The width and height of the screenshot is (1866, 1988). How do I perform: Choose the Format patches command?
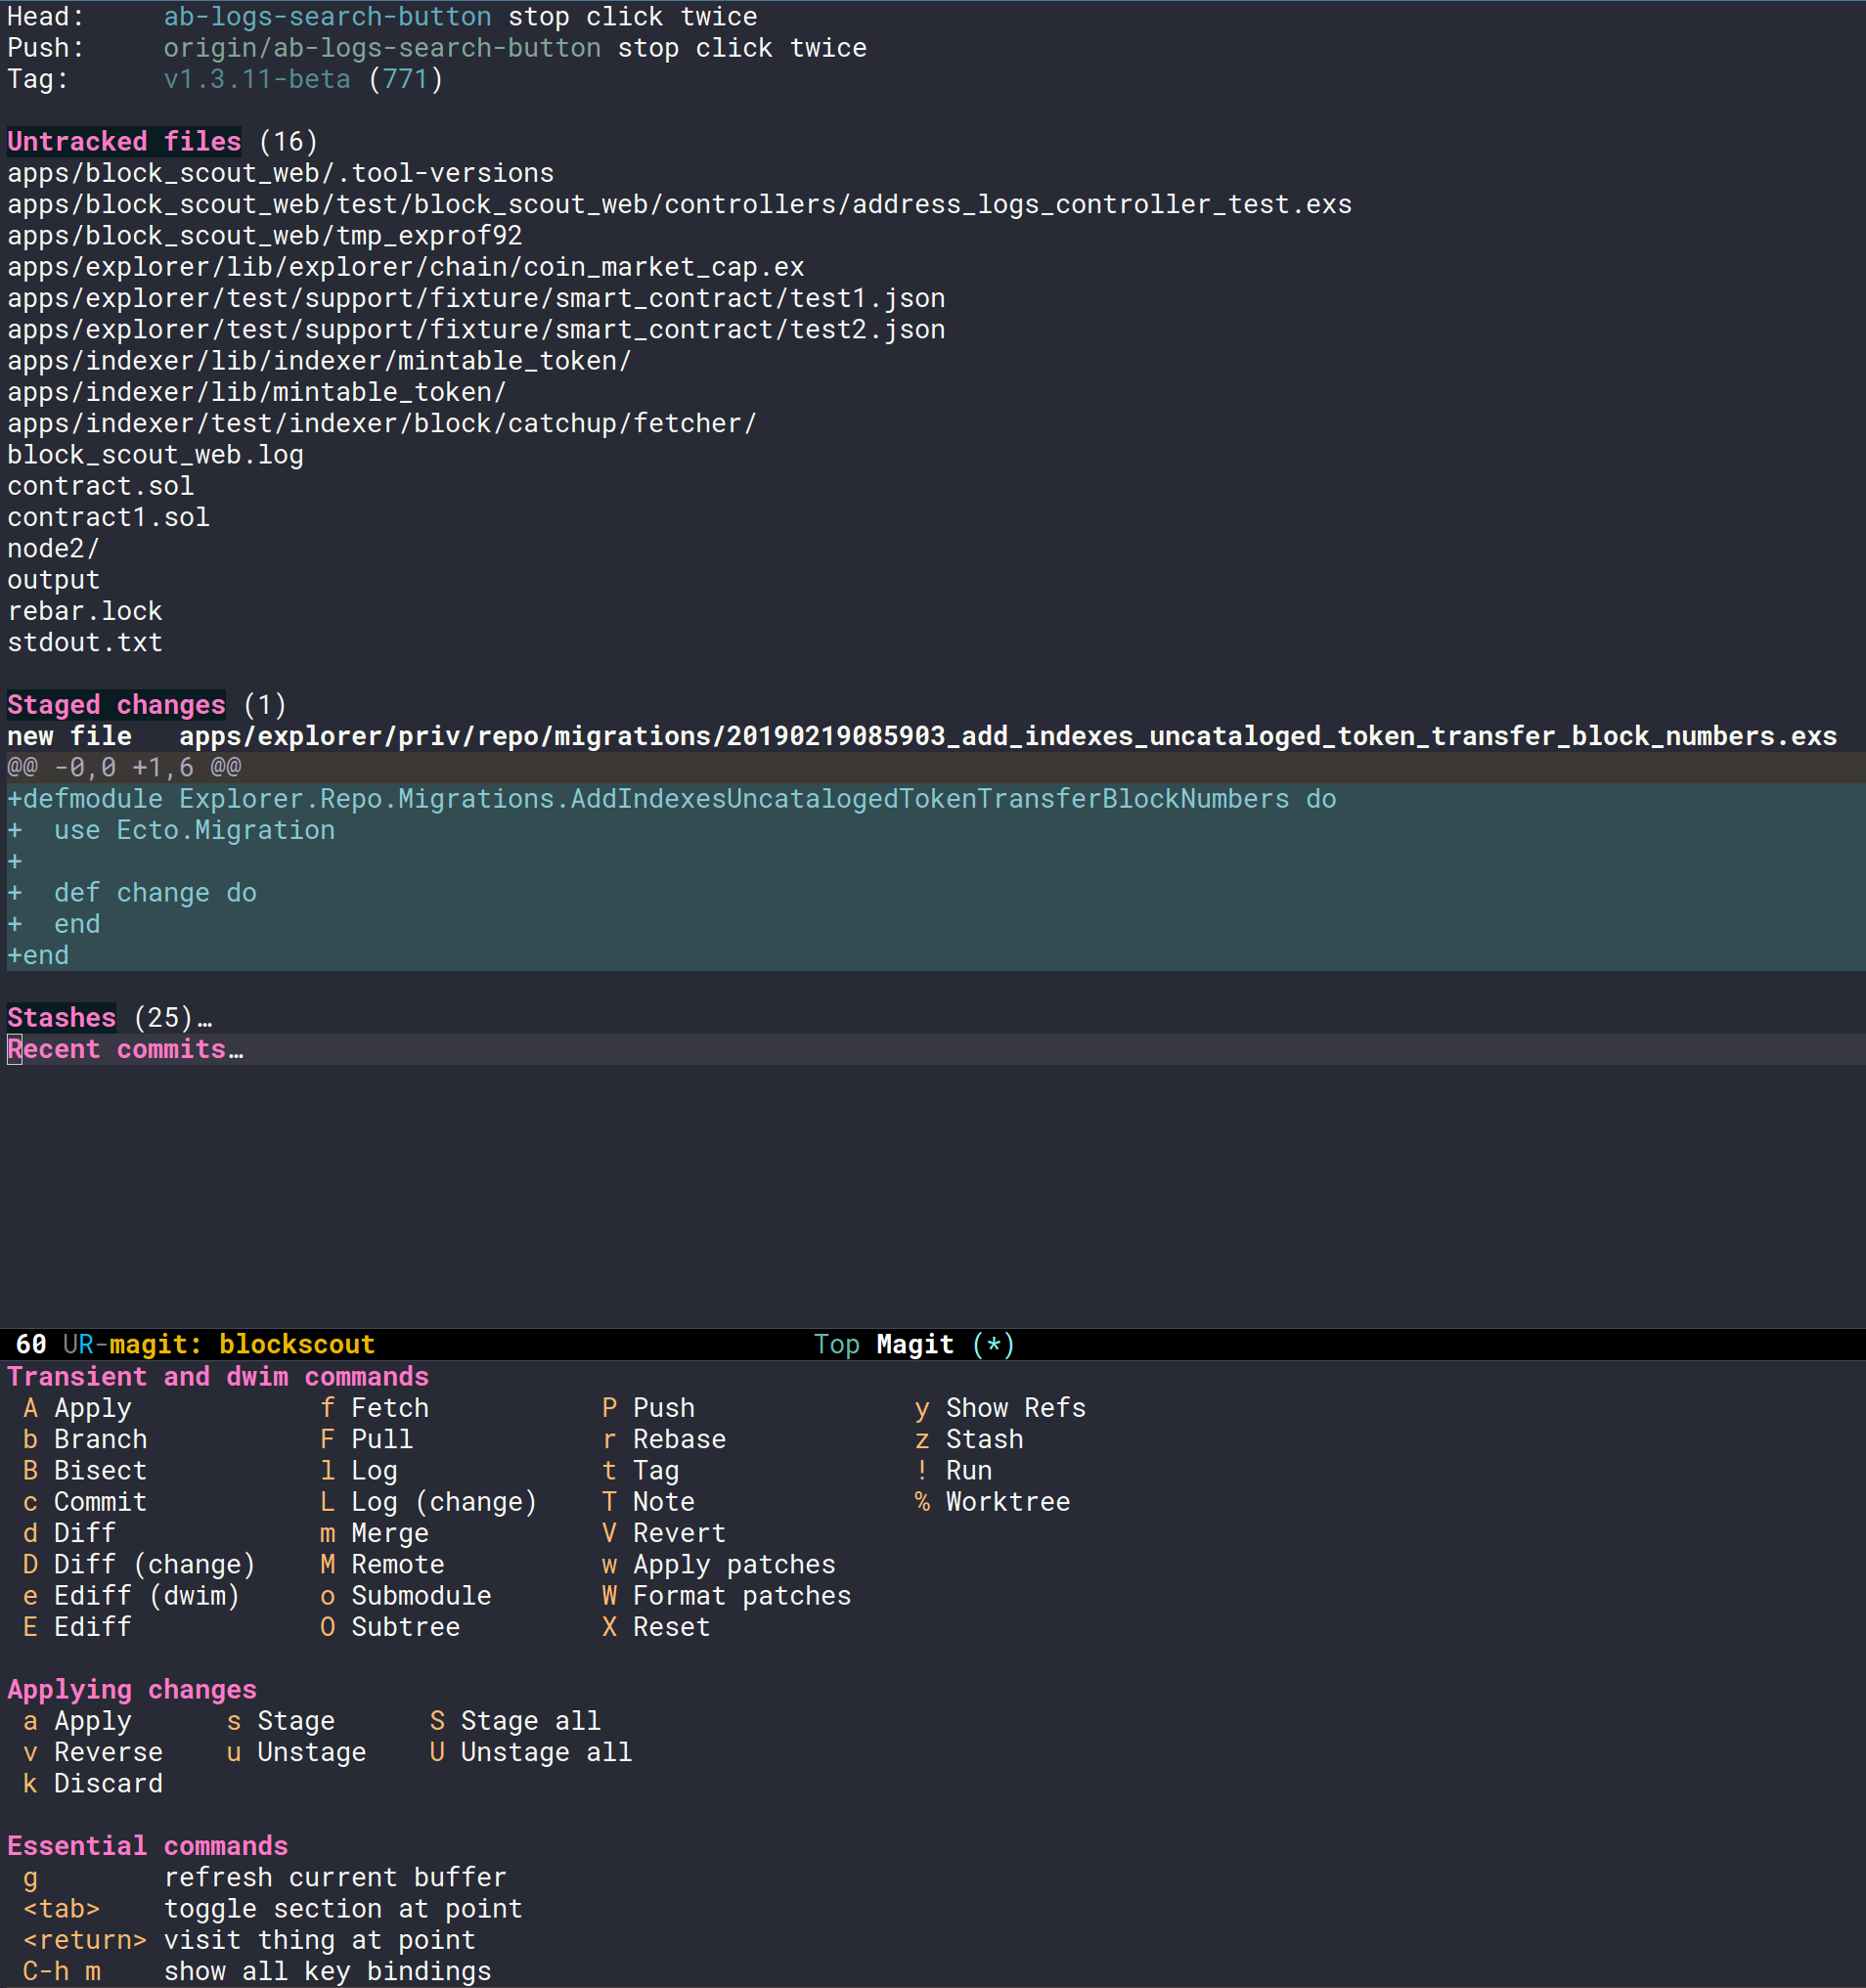(x=726, y=1596)
